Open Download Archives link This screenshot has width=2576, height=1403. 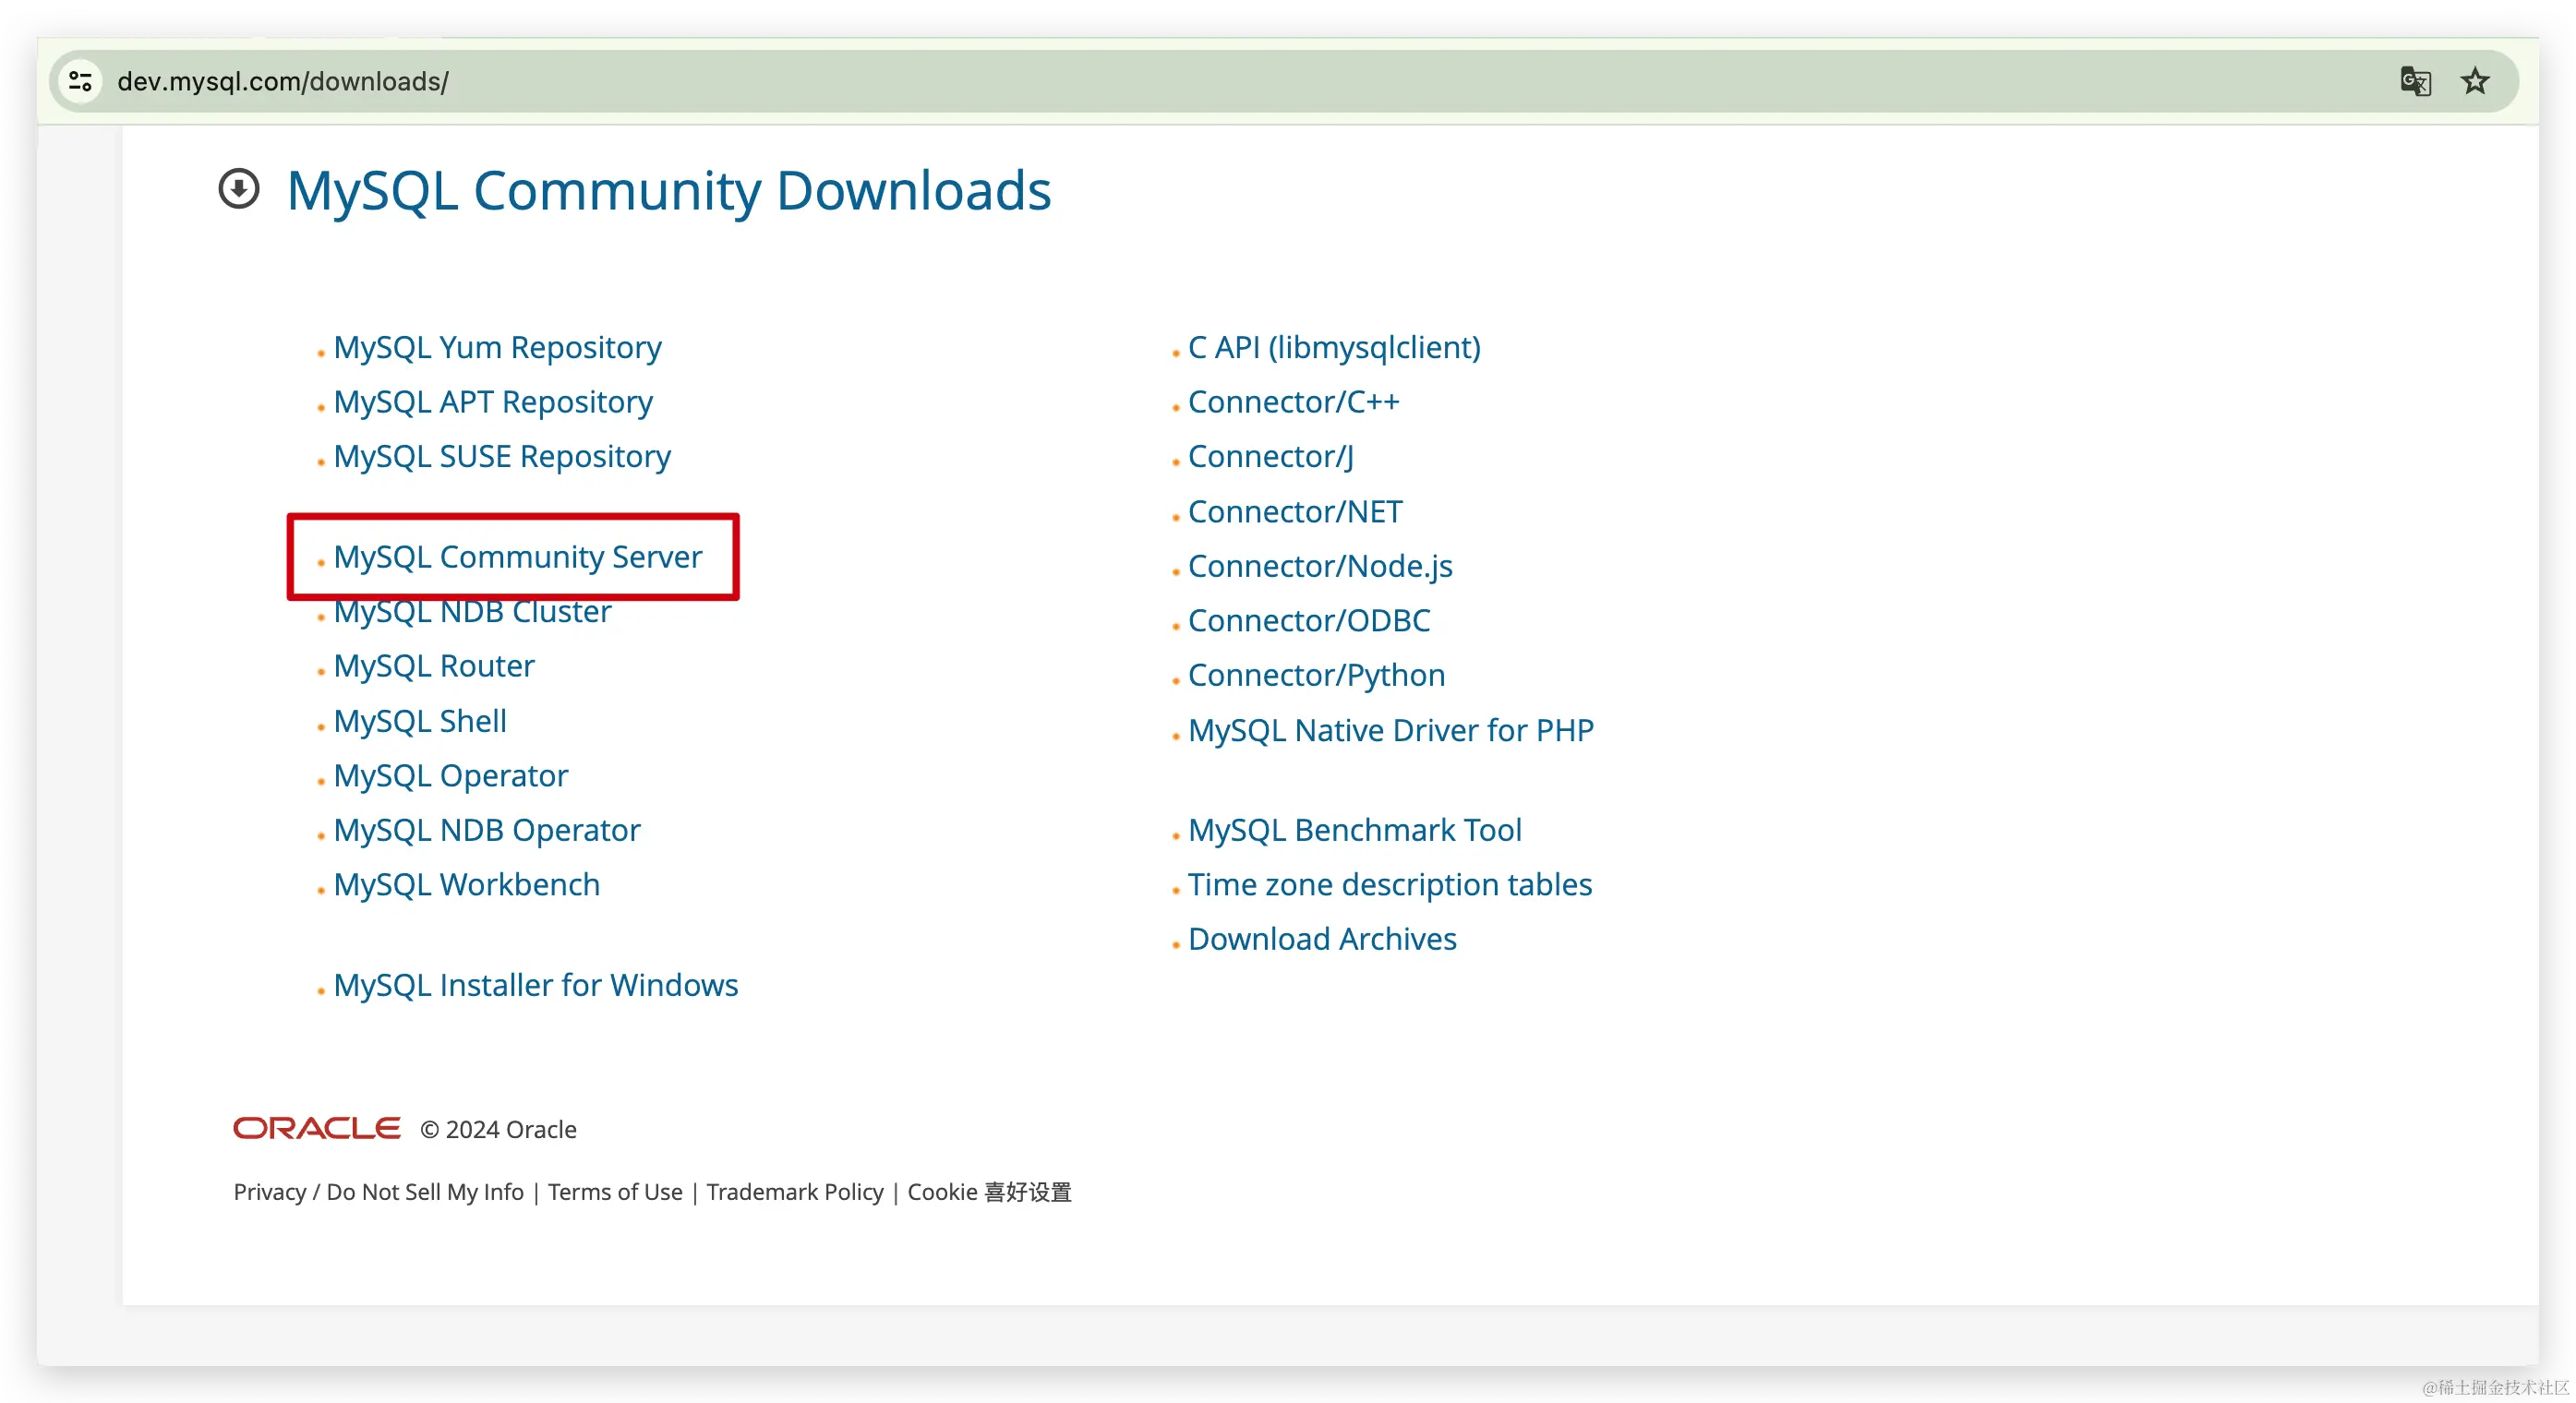[x=1322, y=939]
